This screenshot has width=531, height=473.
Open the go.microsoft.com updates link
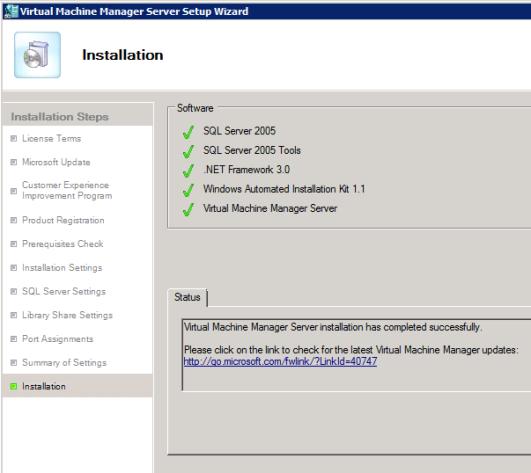pos(280,362)
